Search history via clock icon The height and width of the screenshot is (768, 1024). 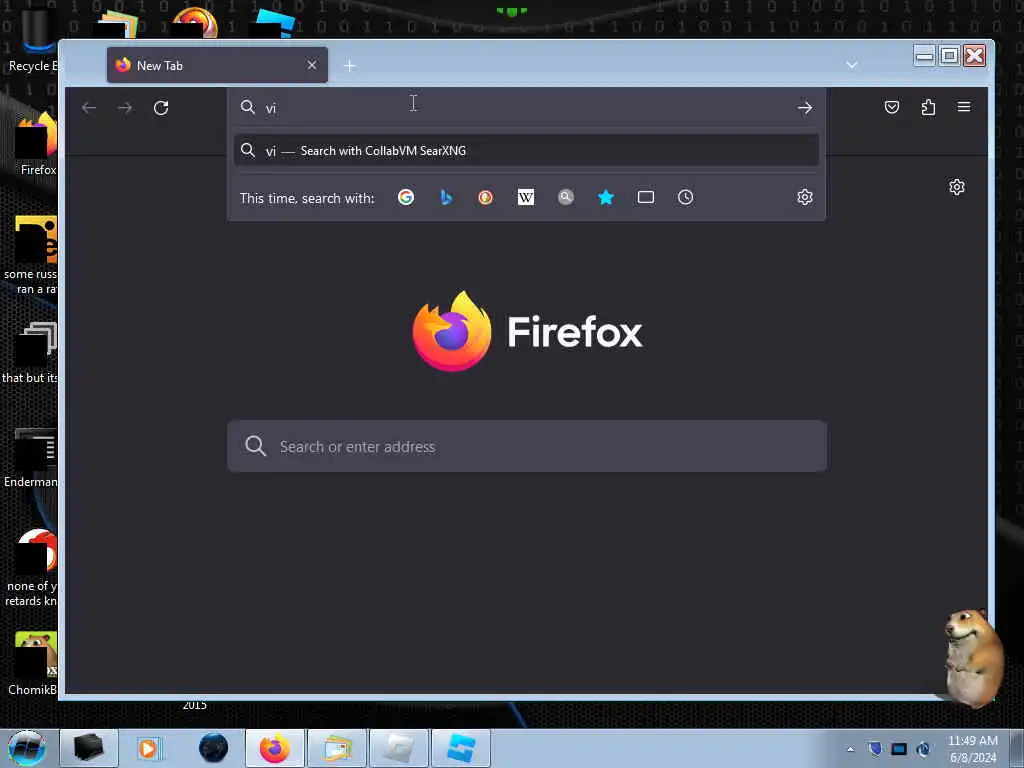[685, 197]
